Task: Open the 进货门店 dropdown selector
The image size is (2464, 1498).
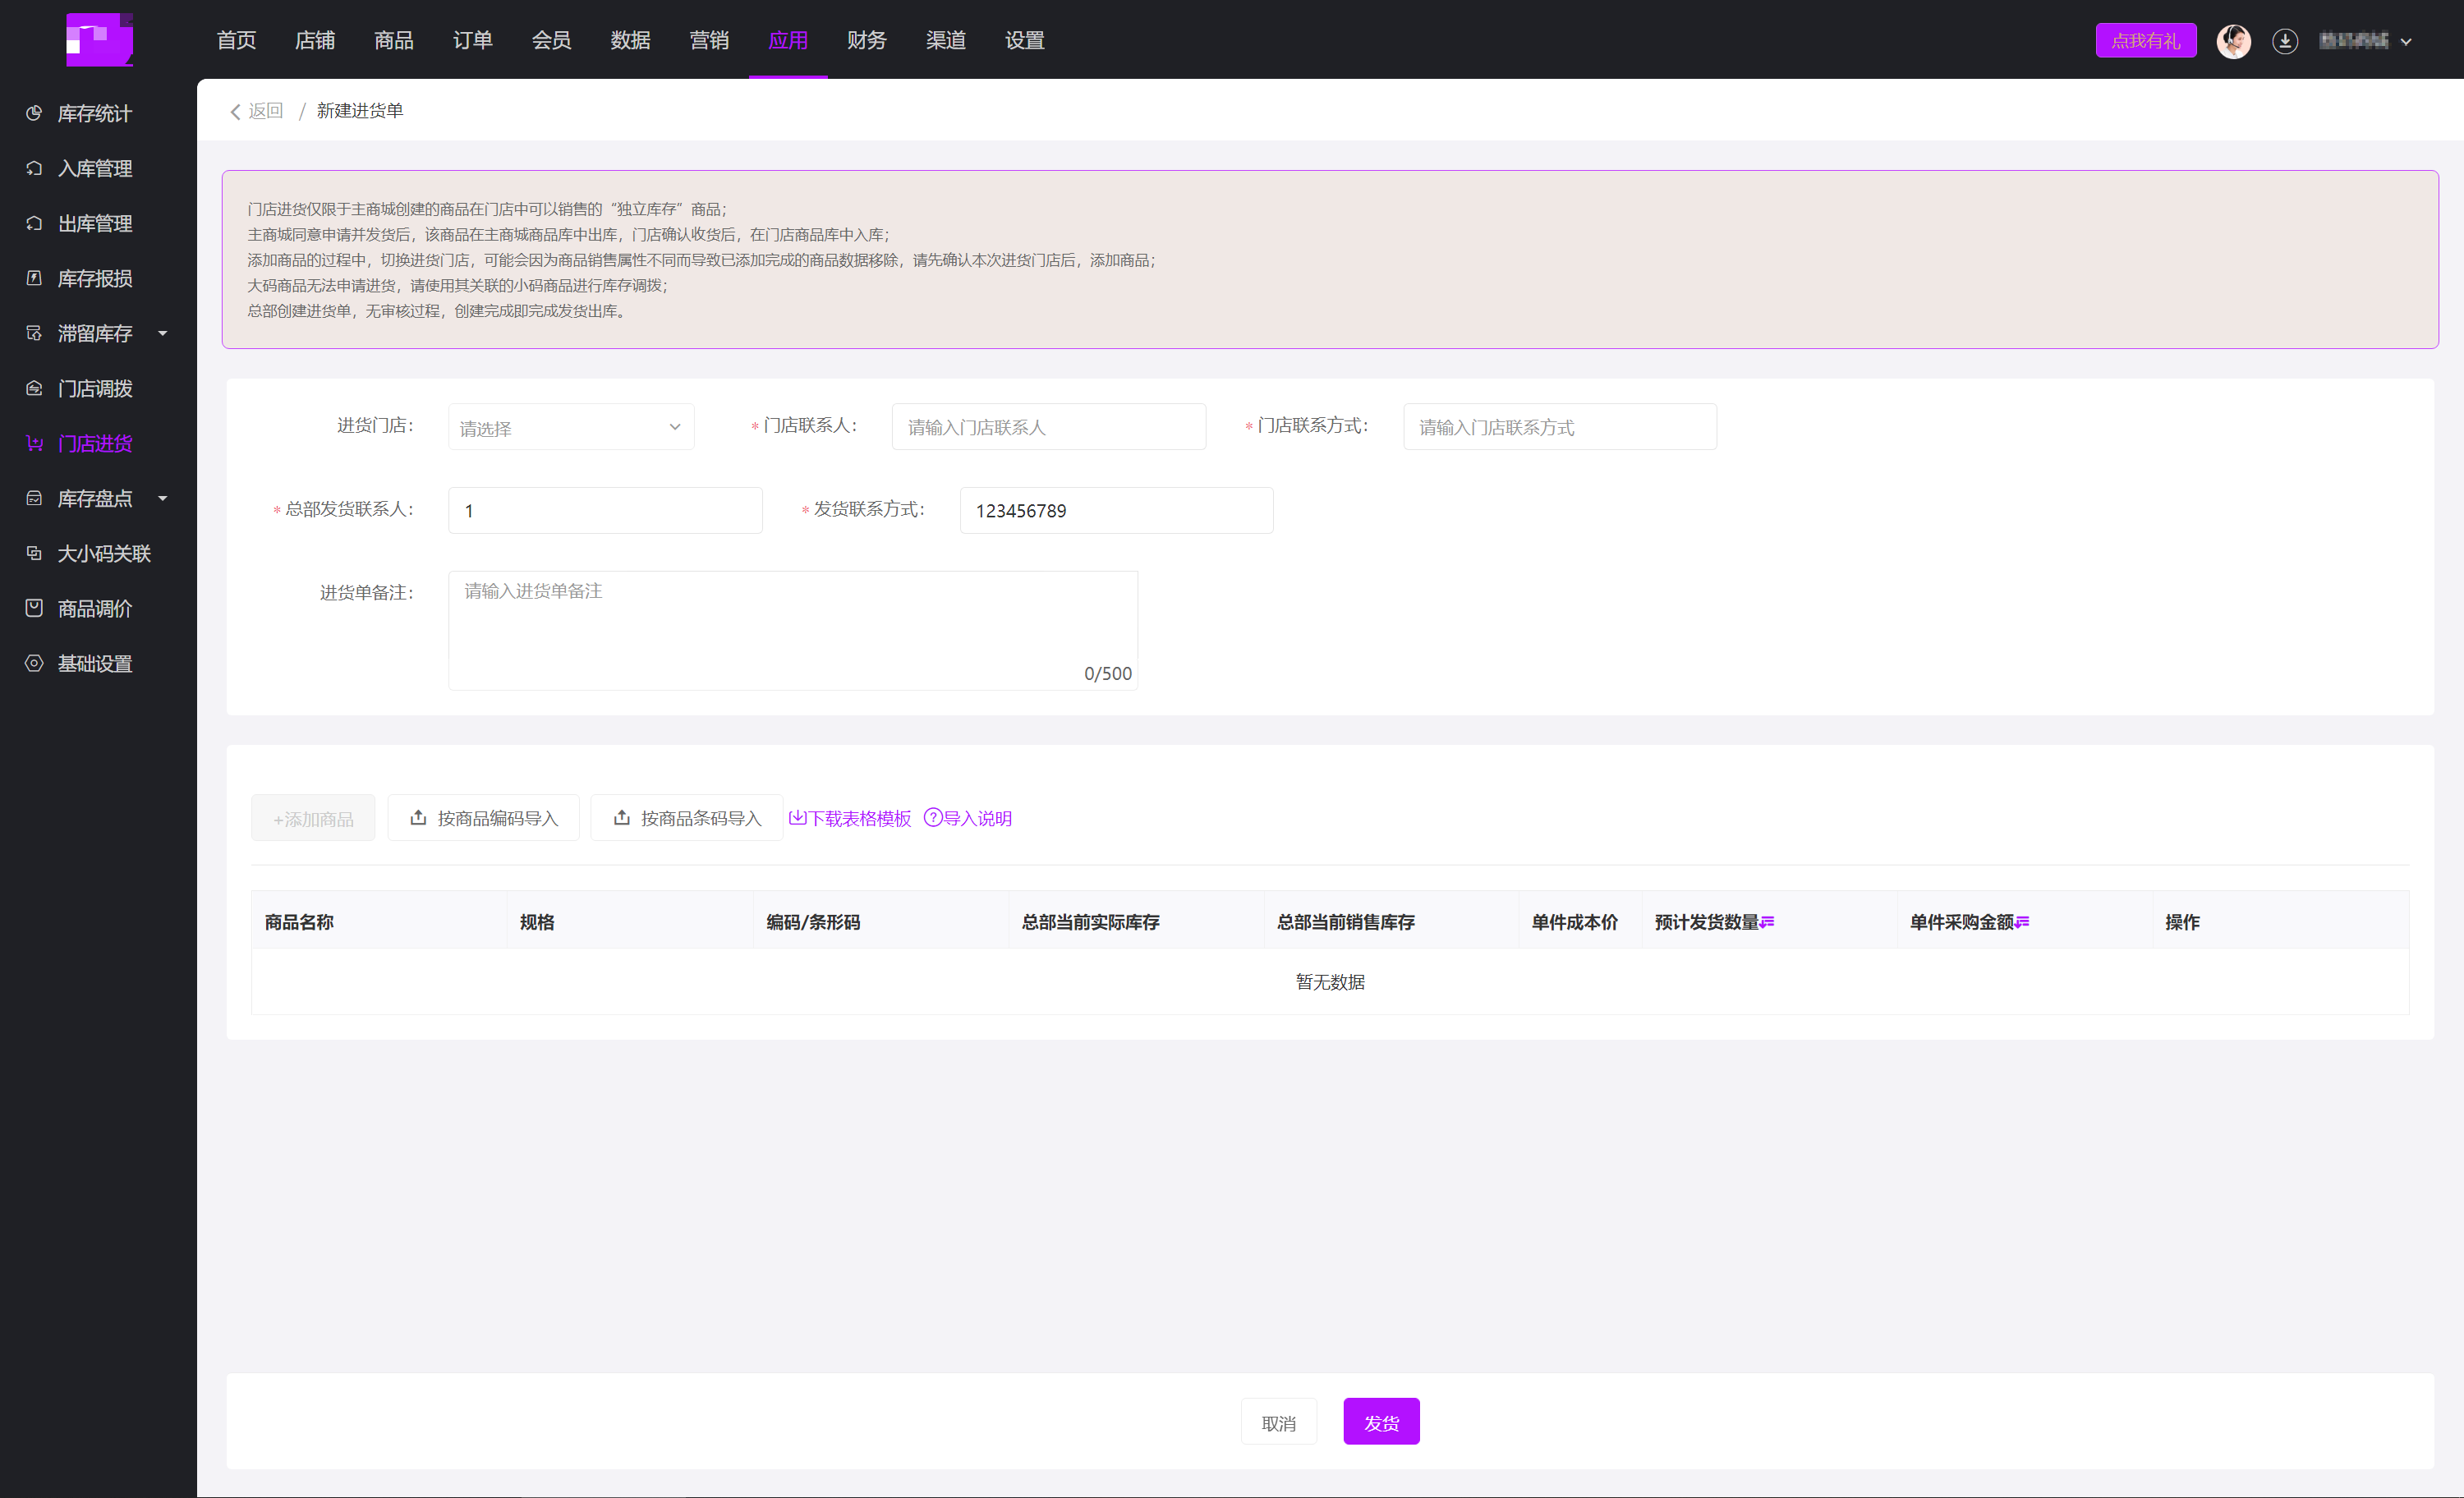Action: [x=570, y=427]
